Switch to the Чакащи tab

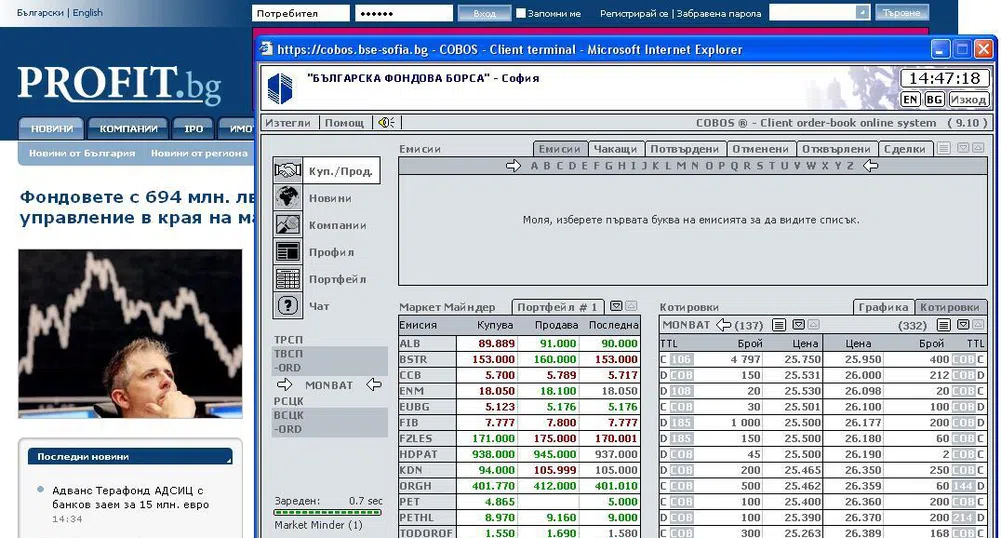click(614, 149)
